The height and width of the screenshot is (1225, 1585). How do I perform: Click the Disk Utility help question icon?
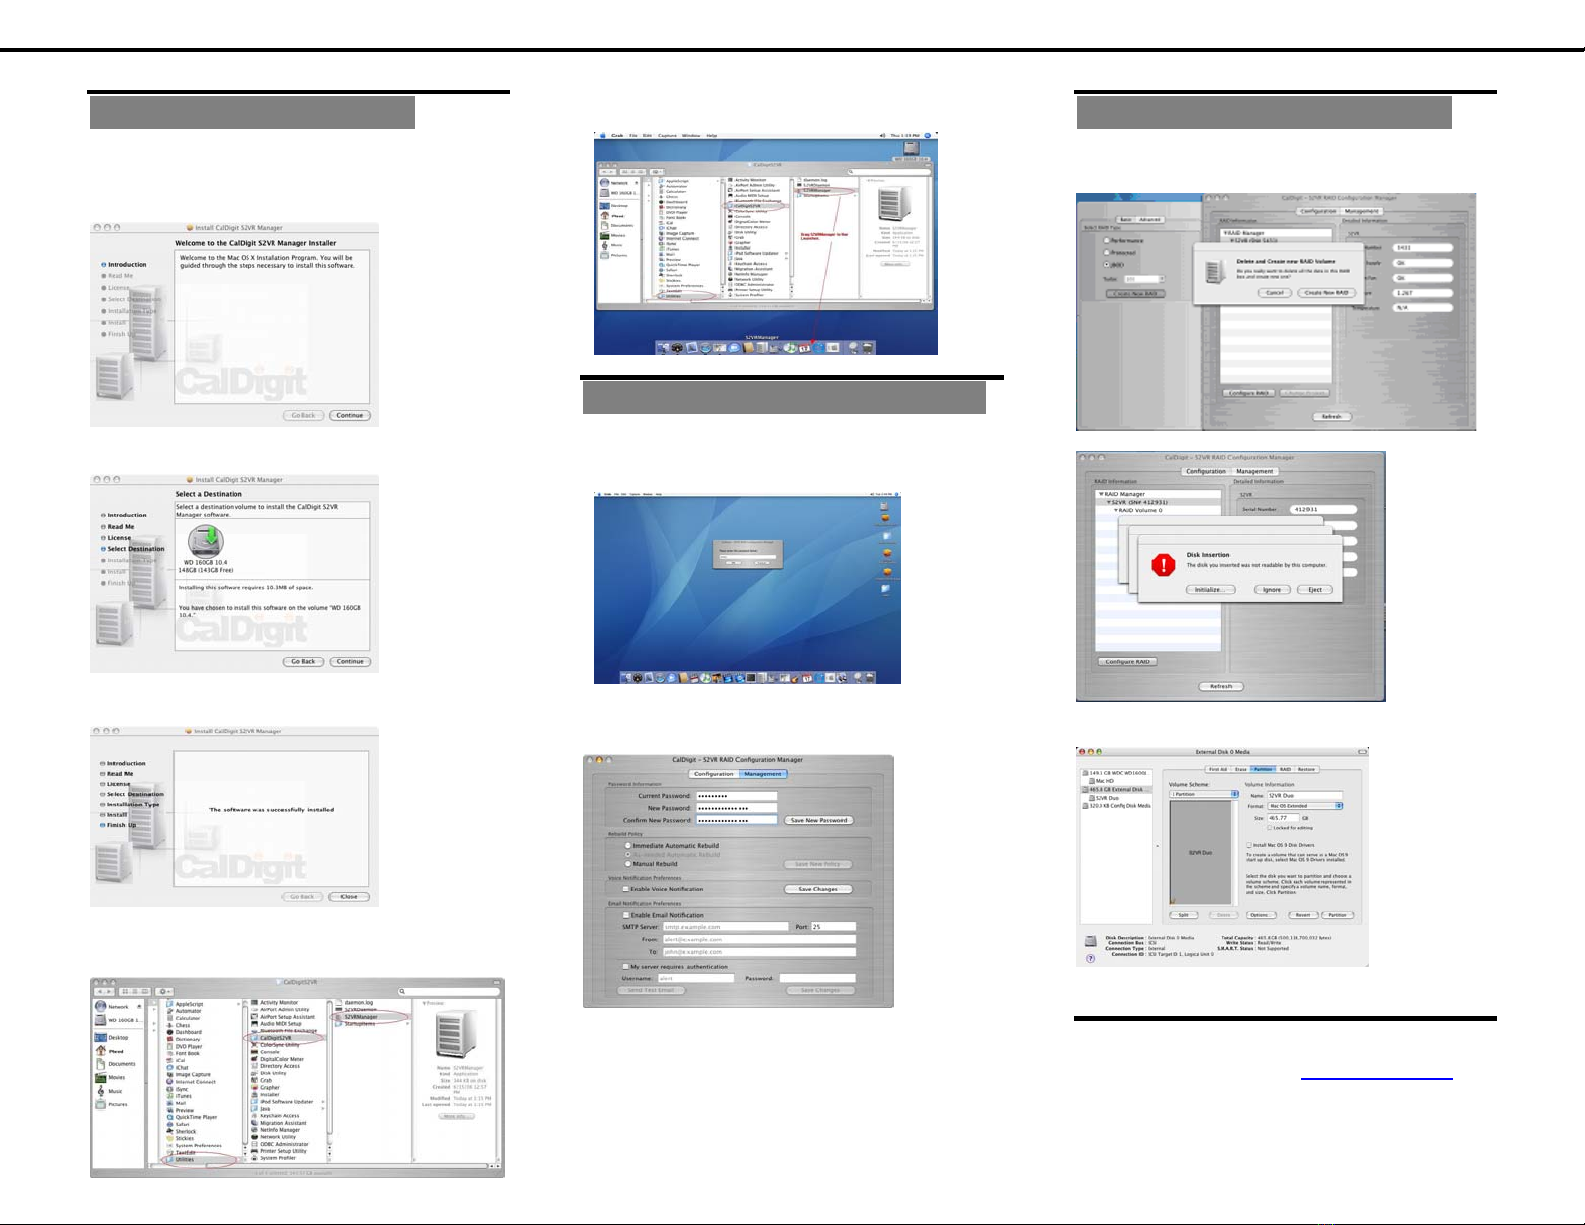click(1090, 958)
